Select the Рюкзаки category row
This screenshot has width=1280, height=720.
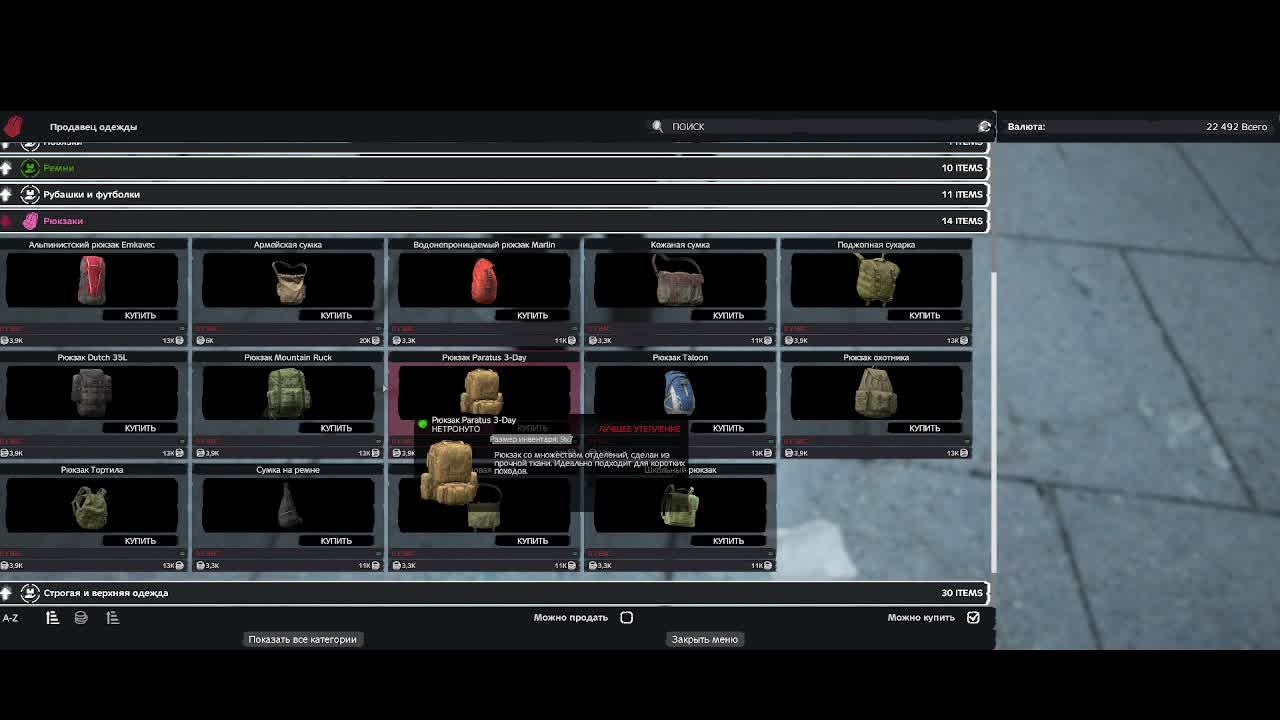coord(494,221)
